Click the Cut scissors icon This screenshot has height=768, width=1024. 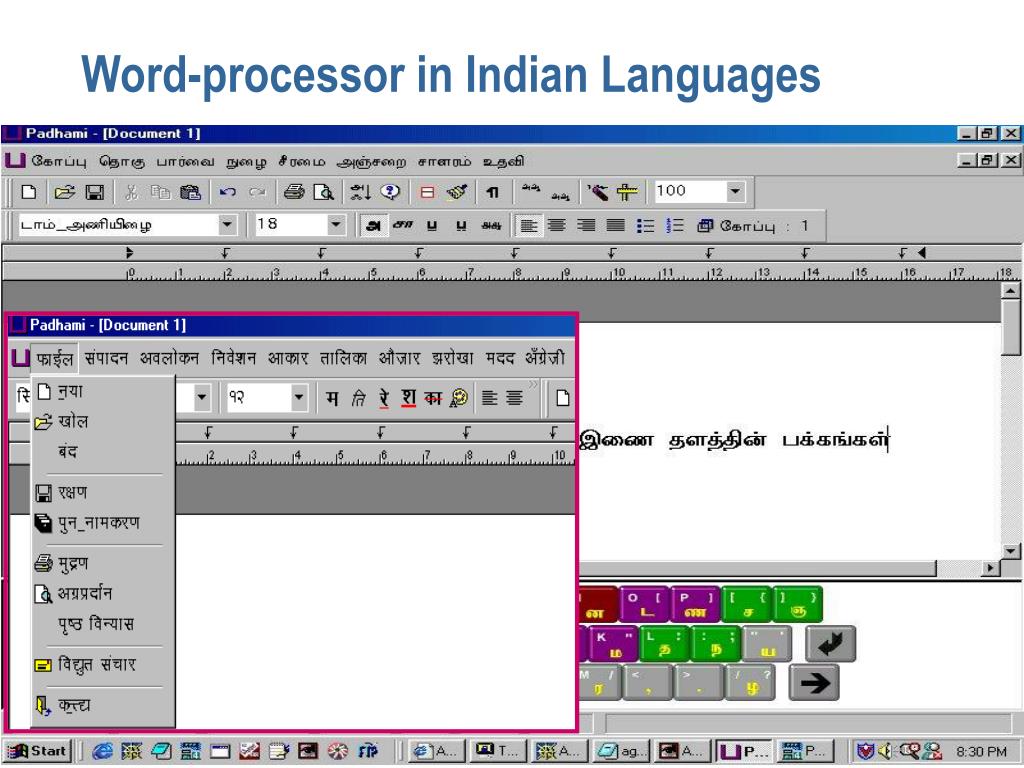(x=131, y=192)
